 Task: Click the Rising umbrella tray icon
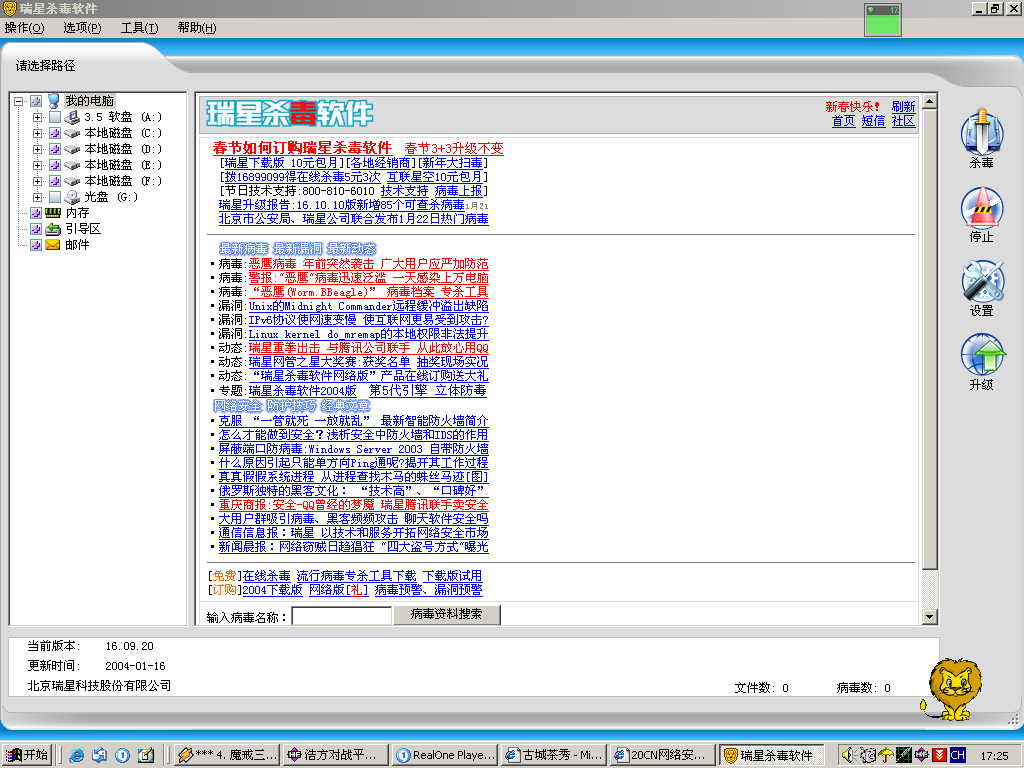[x=885, y=755]
